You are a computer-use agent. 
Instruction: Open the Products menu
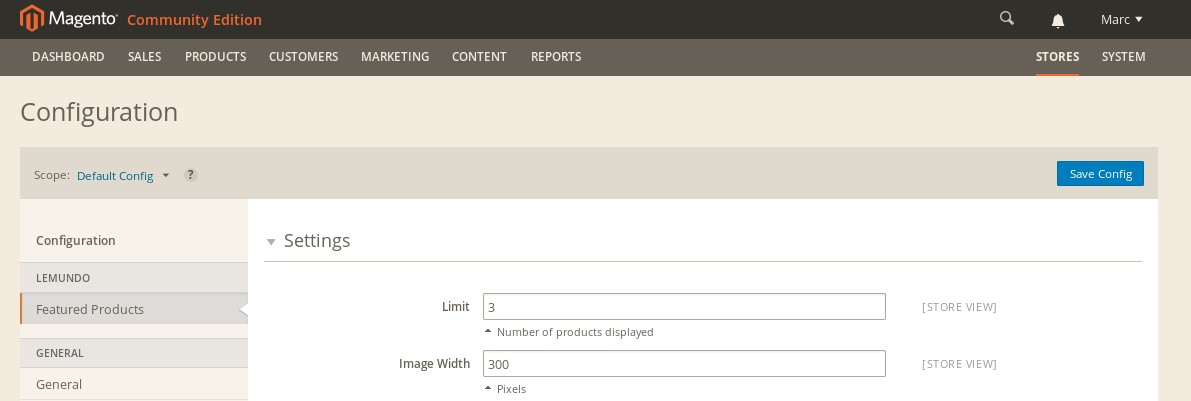(x=216, y=57)
